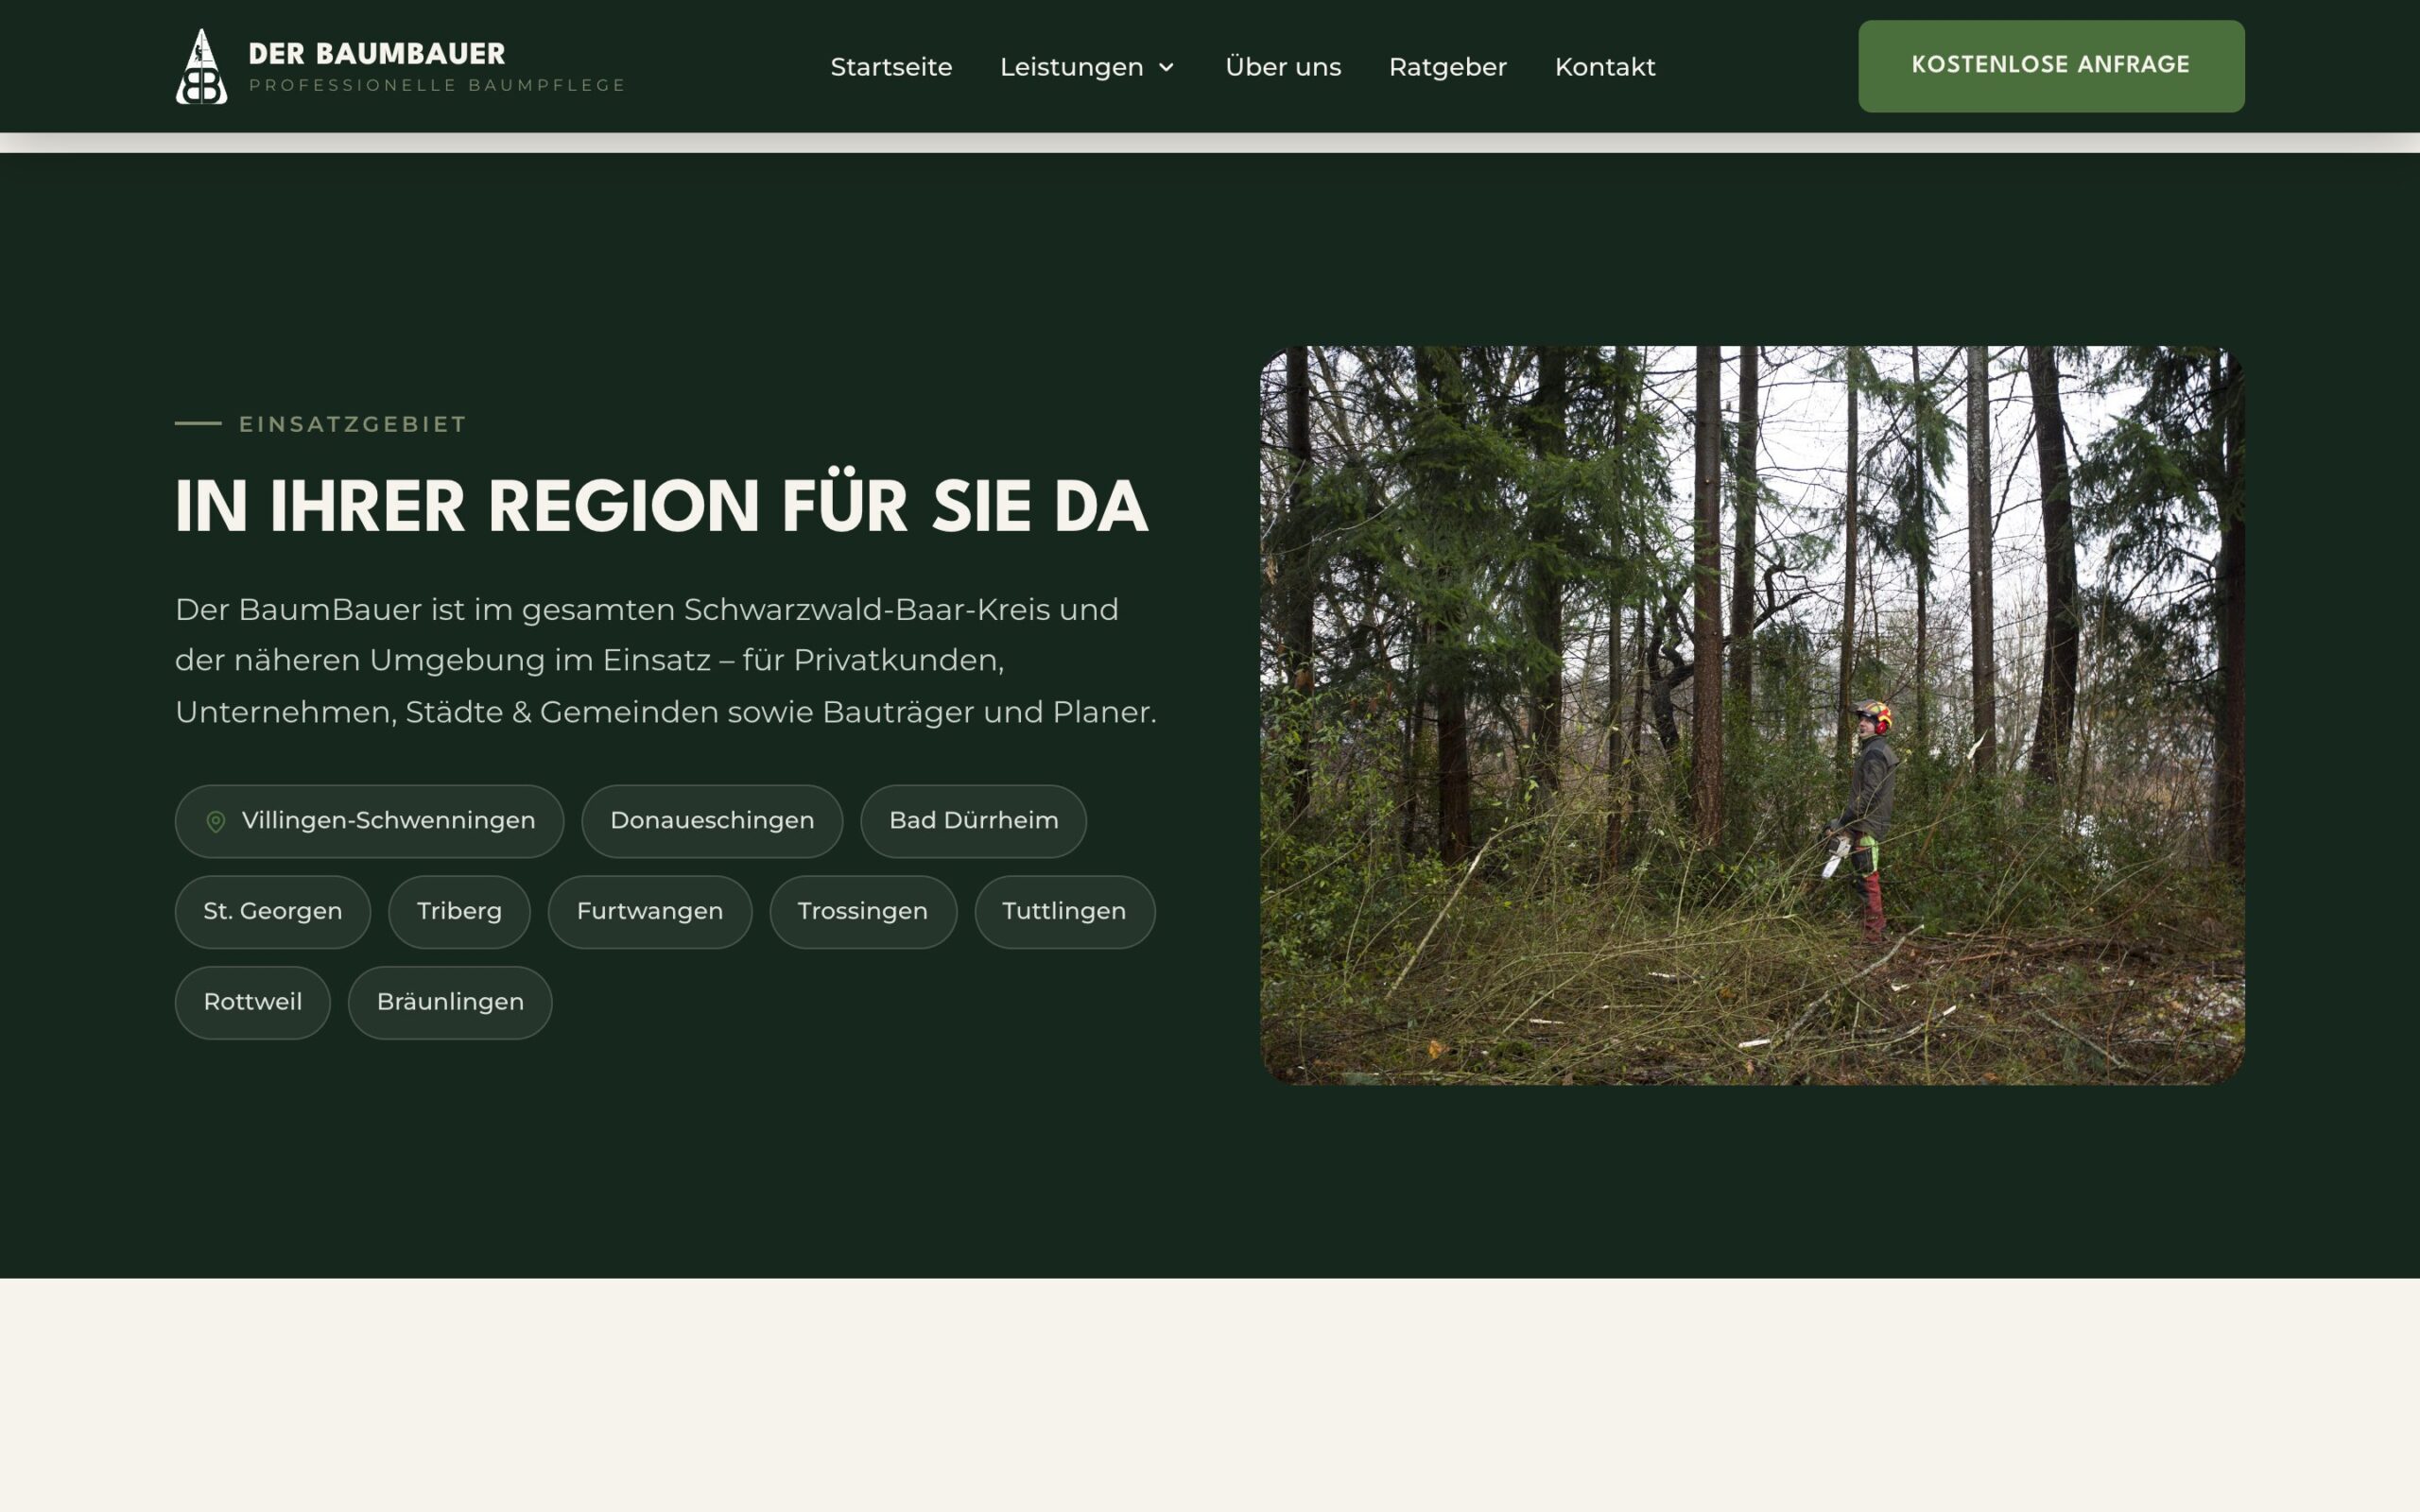Select the Bad Dürrheim location chip
Screen dimensions: 2420x1512
click(973, 821)
